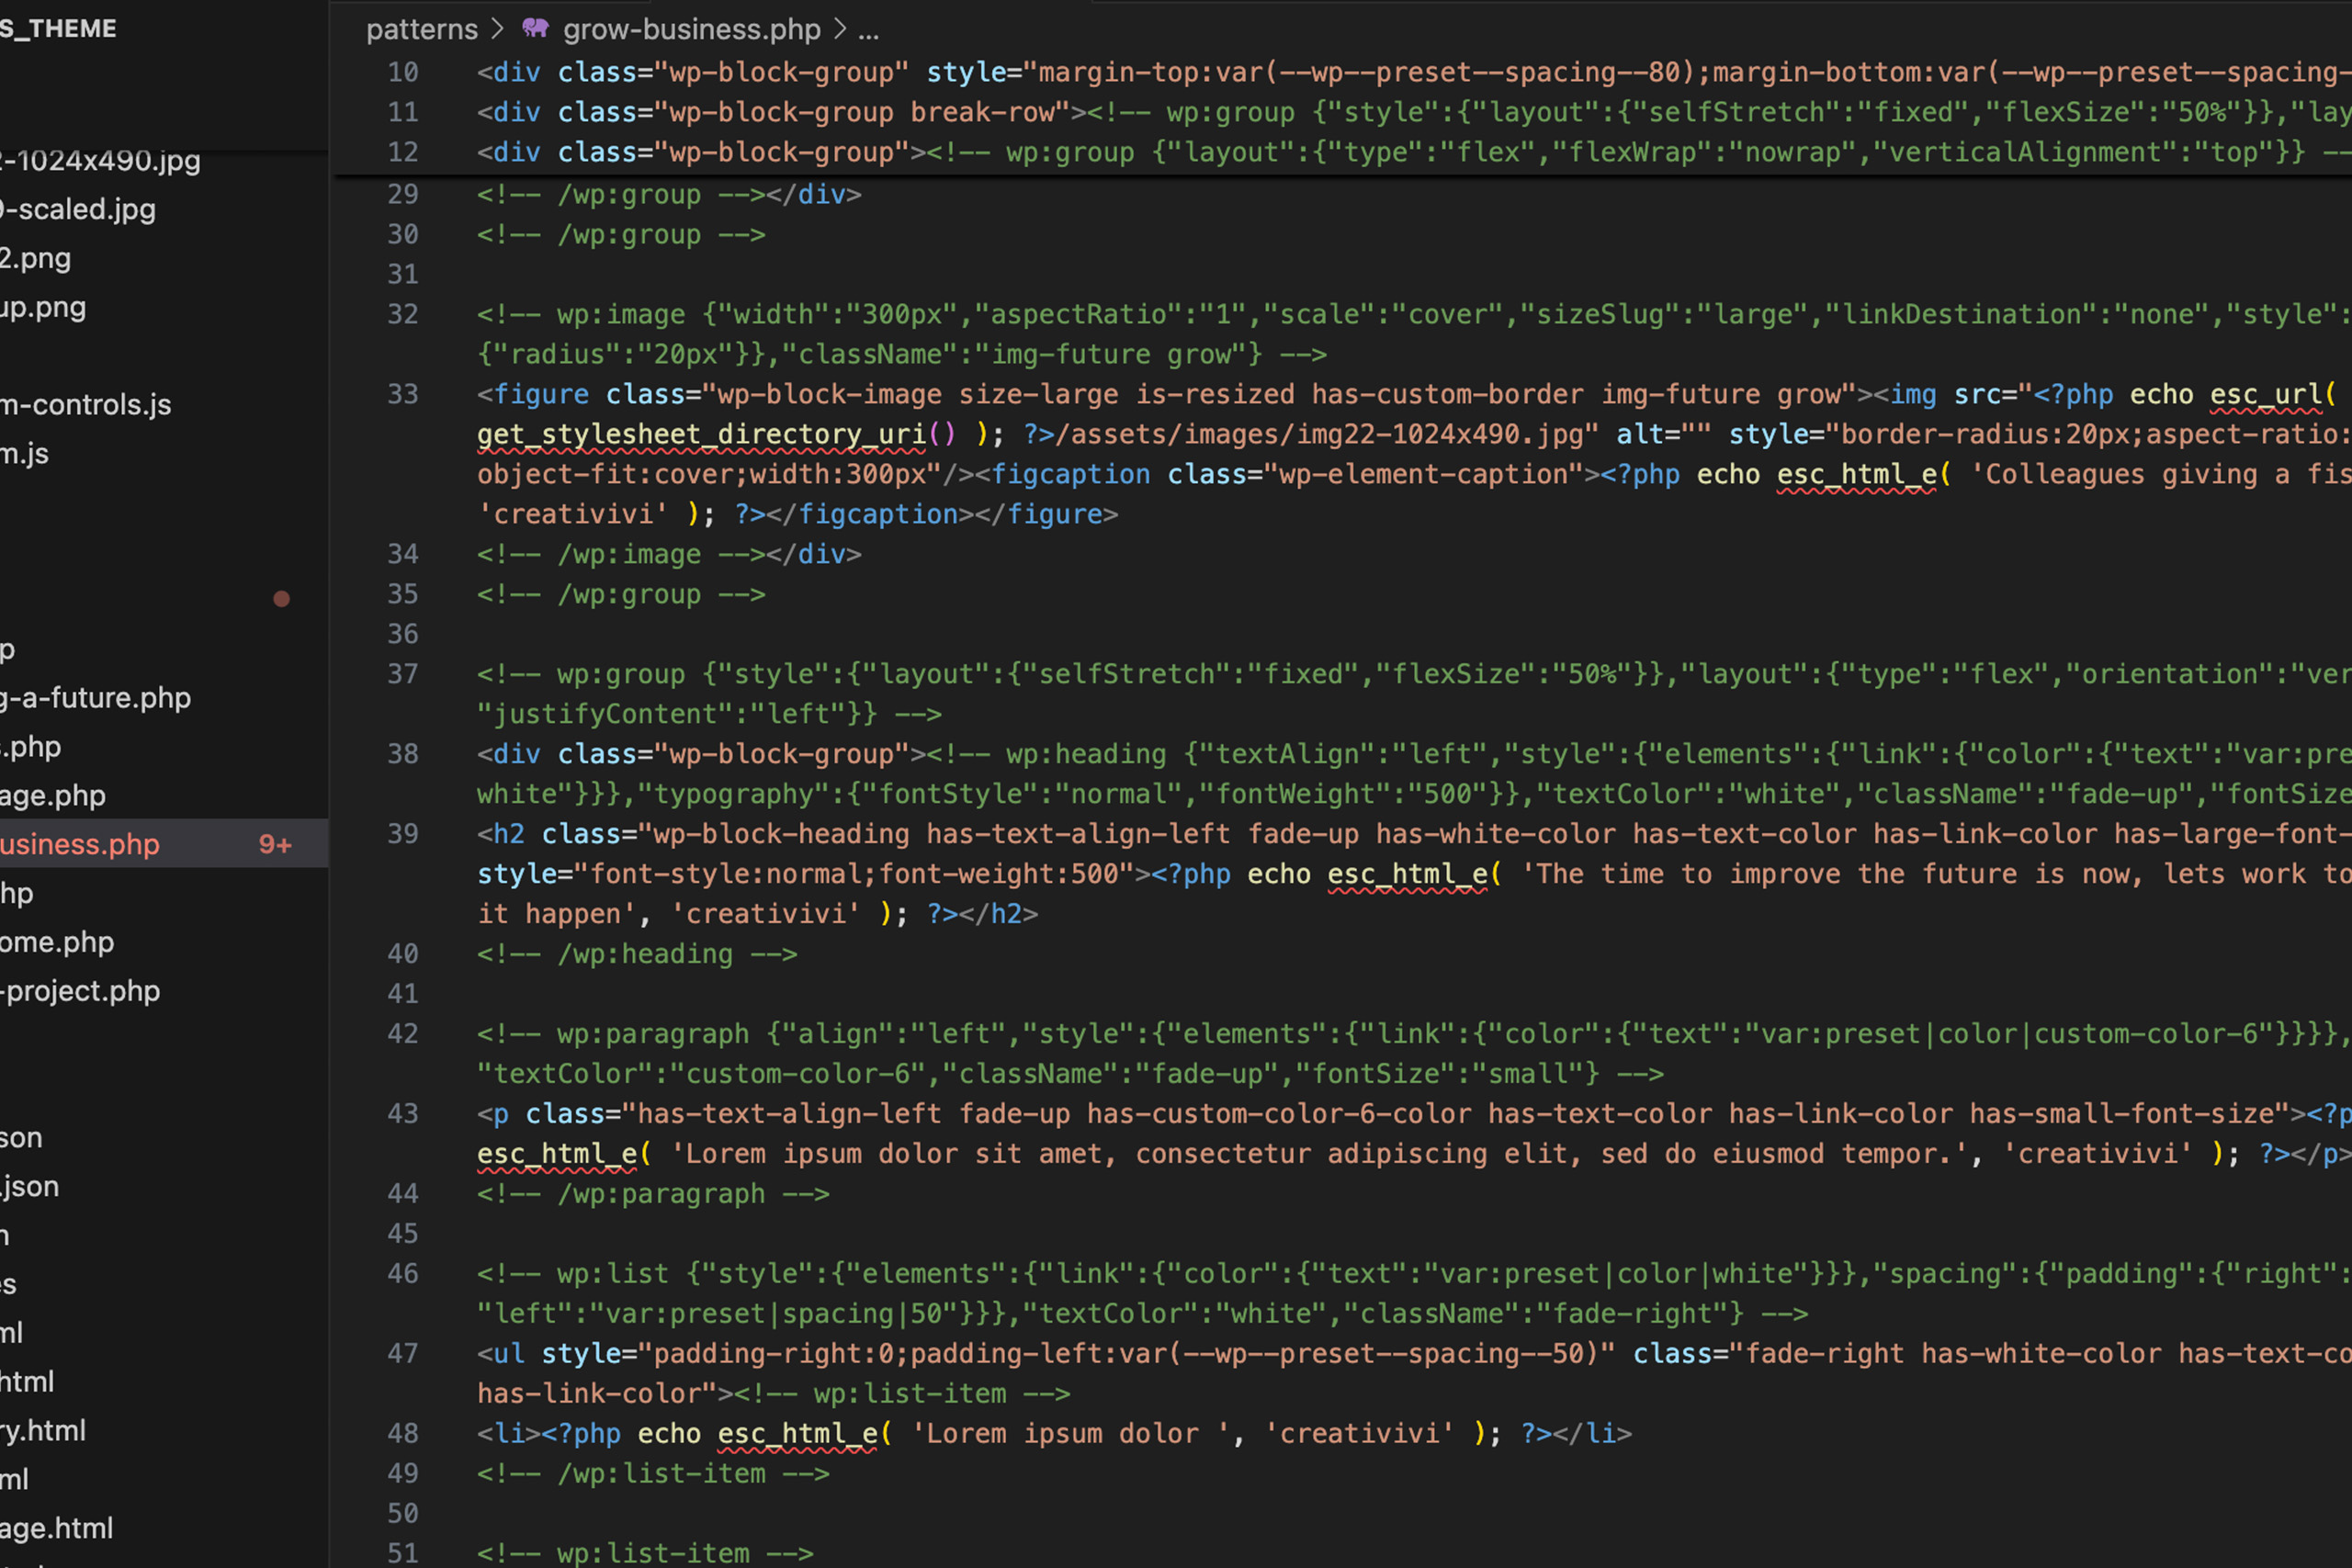2352x1568 pixels.
Task: Open -project.php in the file tree
Action: pyautogui.click(x=82, y=991)
